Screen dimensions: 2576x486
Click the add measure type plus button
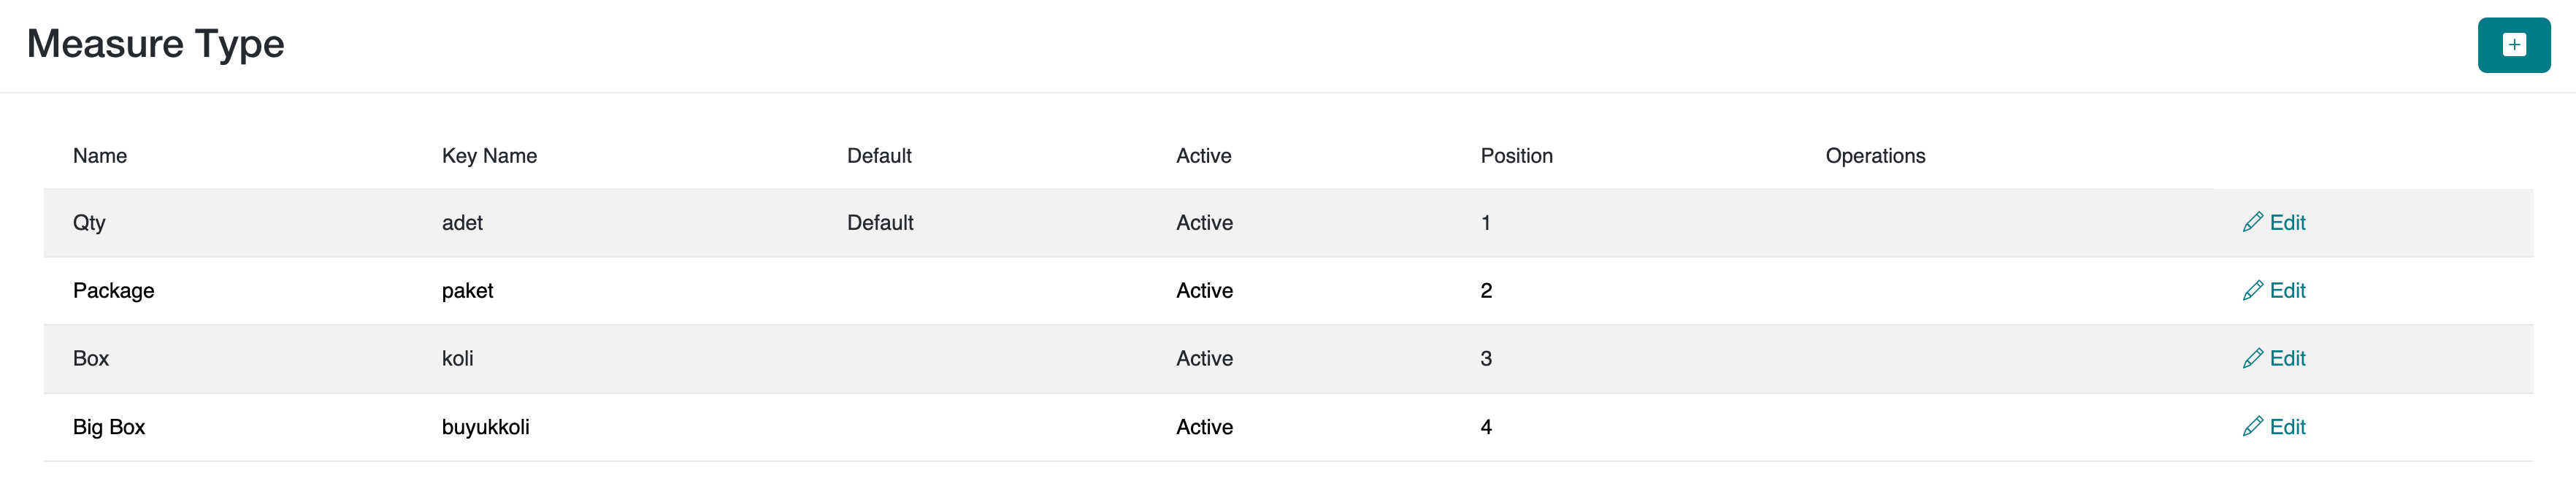pyautogui.click(x=2513, y=45)
